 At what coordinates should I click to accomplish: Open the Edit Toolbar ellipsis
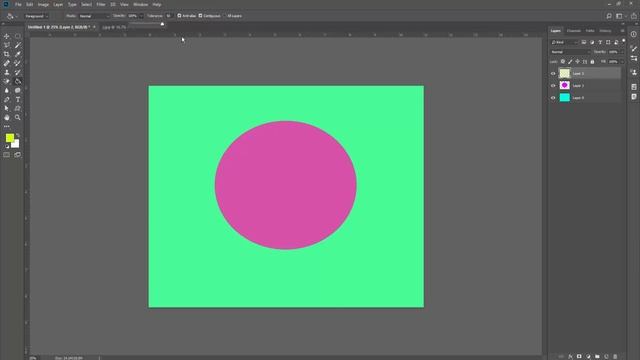(7, 127)
